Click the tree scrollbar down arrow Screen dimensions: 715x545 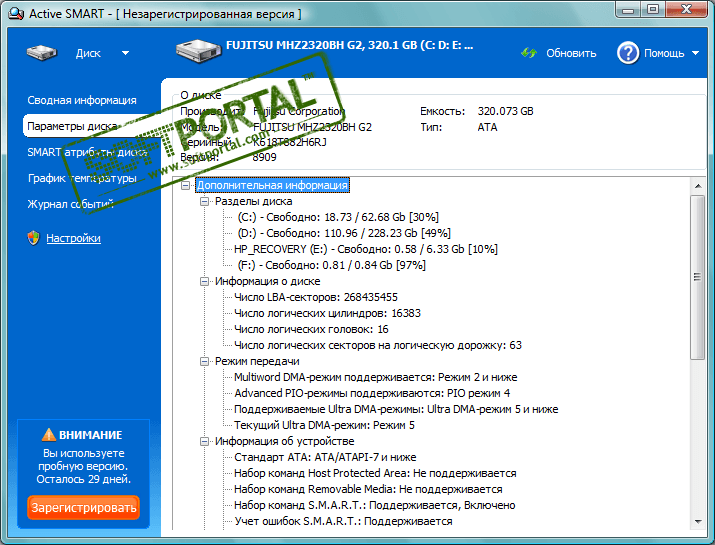tap(698, 522)
